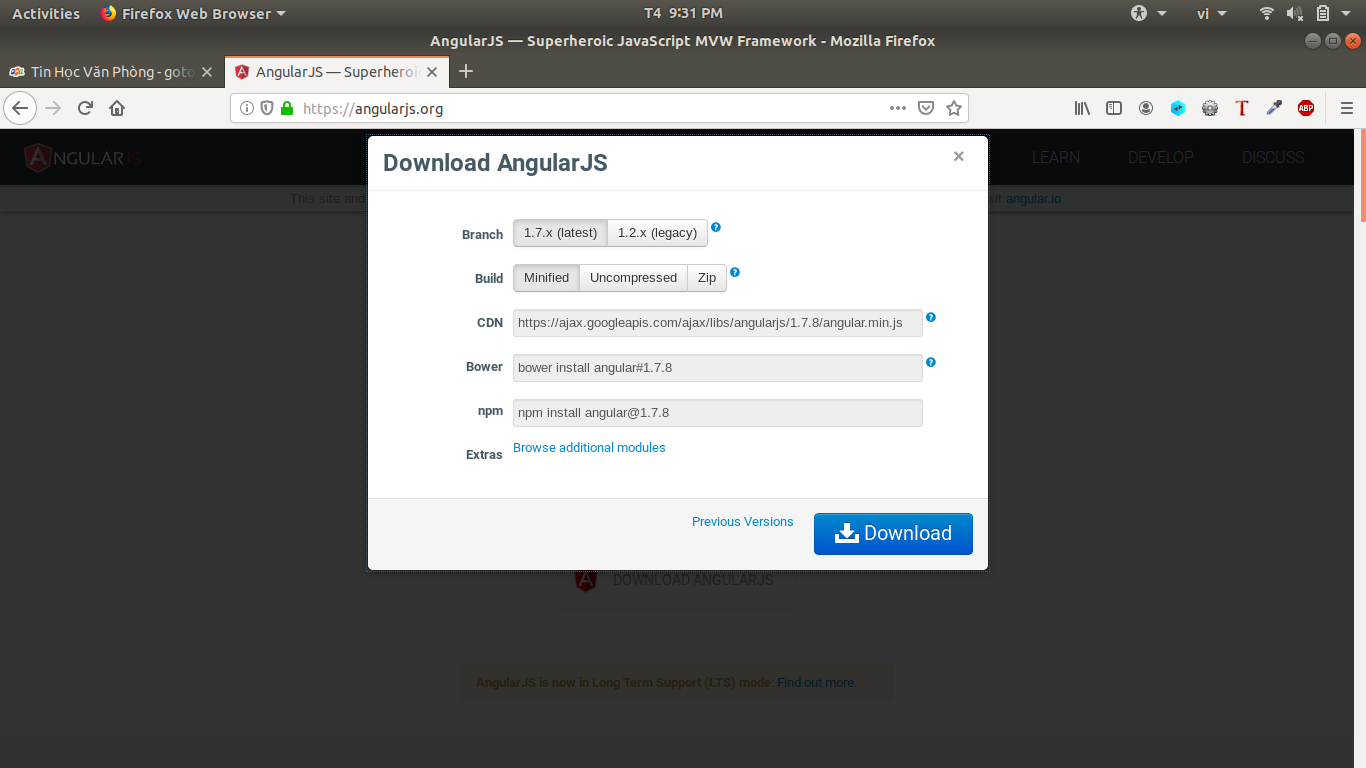Open the Activities overview
This screenshot has height=768, width=1366.
[46, 13]
